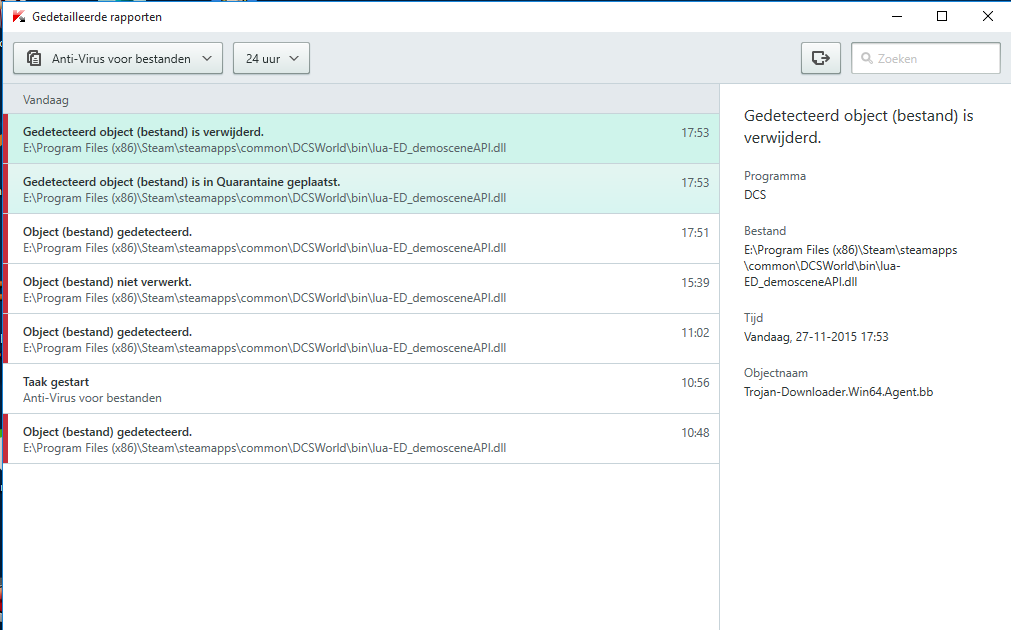Click the 'Vandaag, 27-11-2015 17:53' time value
The width and height of the screenshot is (1011, 630).
(816, 337)
